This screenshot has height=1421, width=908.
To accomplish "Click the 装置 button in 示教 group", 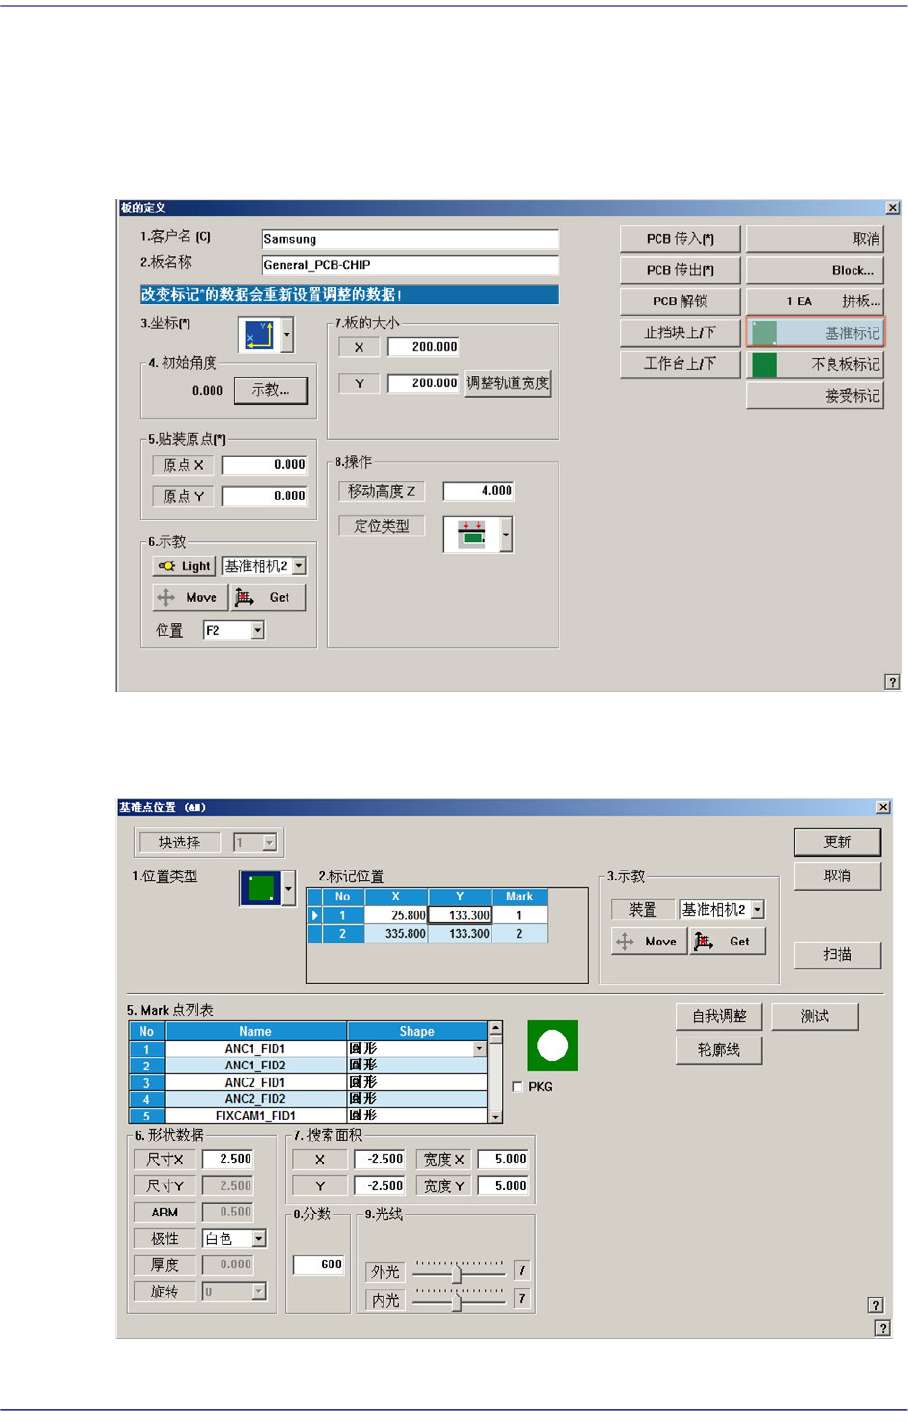I will (x=642, y=909).
